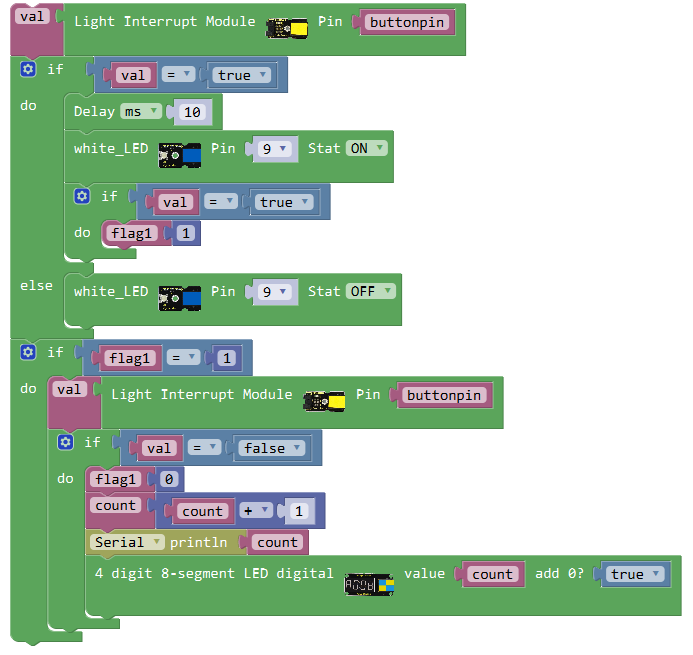The width and height of the screenshot is (693, 655).
Task: Click the else label of first if block
Action: coord(36,286)
